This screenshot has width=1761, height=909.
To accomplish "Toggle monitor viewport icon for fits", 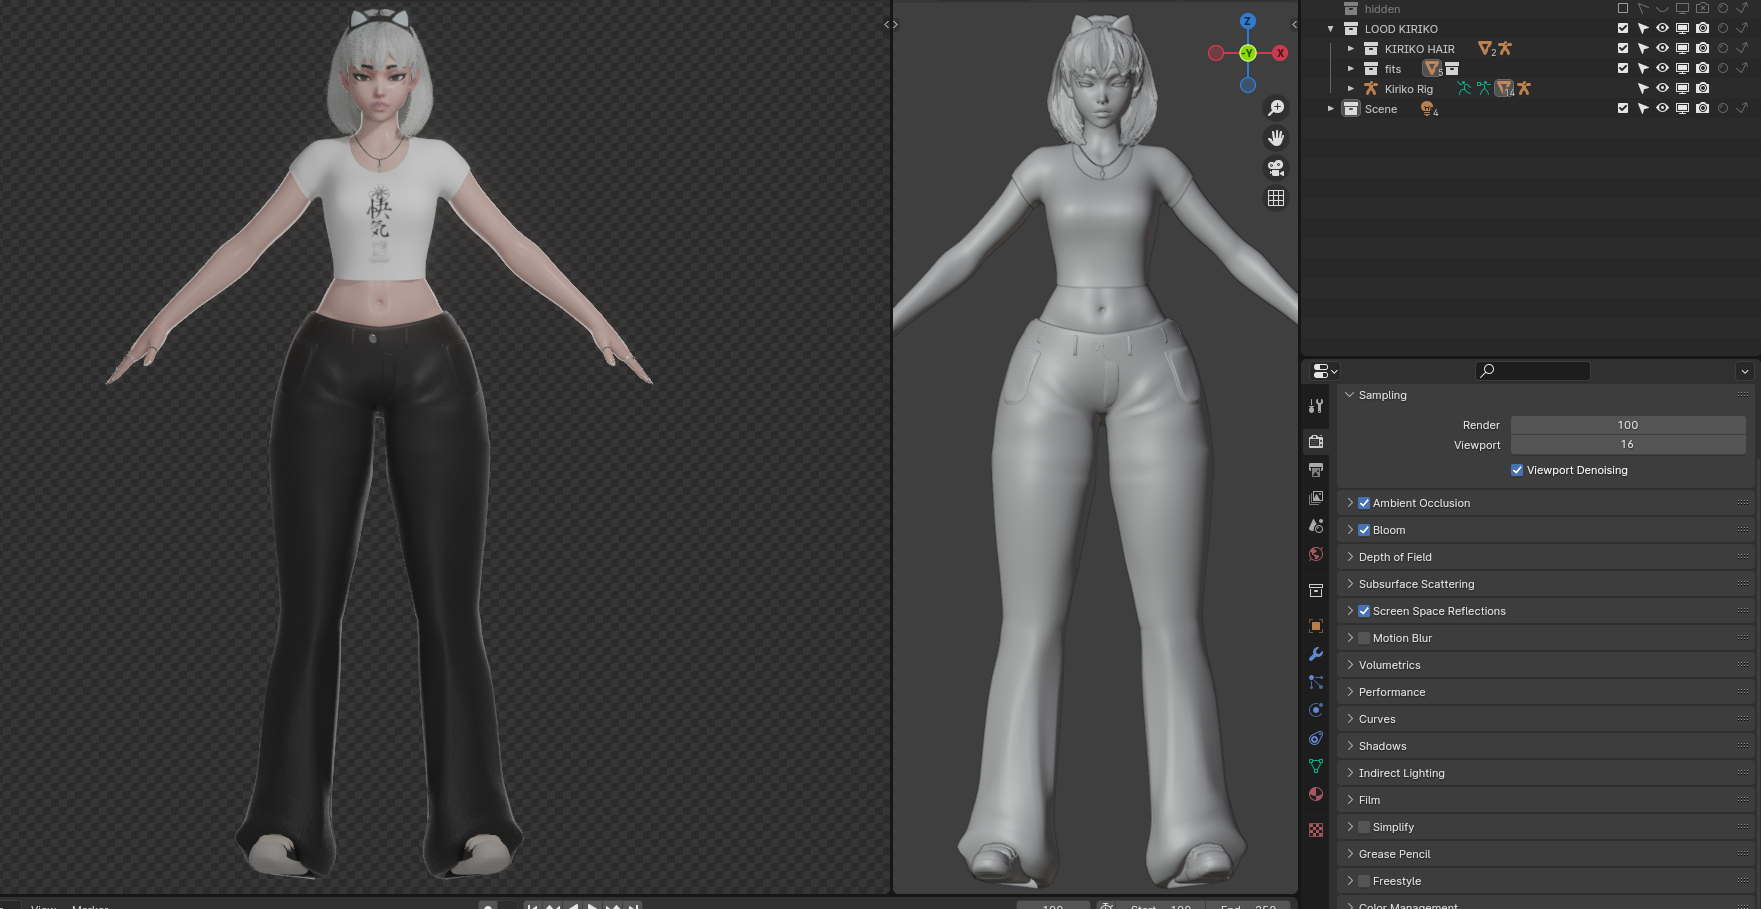I will tap(1683, 68).
